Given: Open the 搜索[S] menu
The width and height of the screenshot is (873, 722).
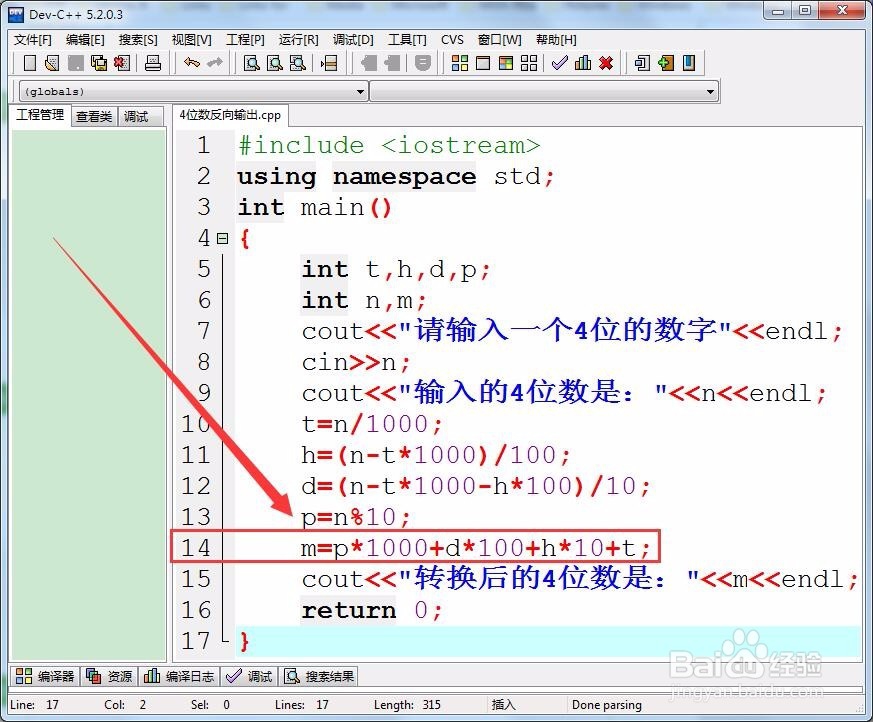Looking at the screenshot, I should (x=138, y=40).
